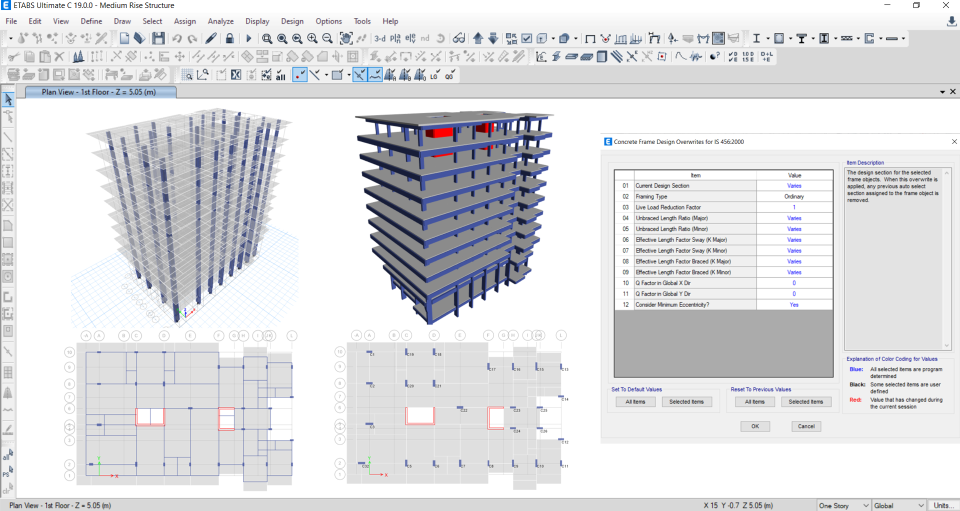Select Consider Minimum Eccentricity value Yes
Viewport: 960px width, 511px height.
click(794, 304)
